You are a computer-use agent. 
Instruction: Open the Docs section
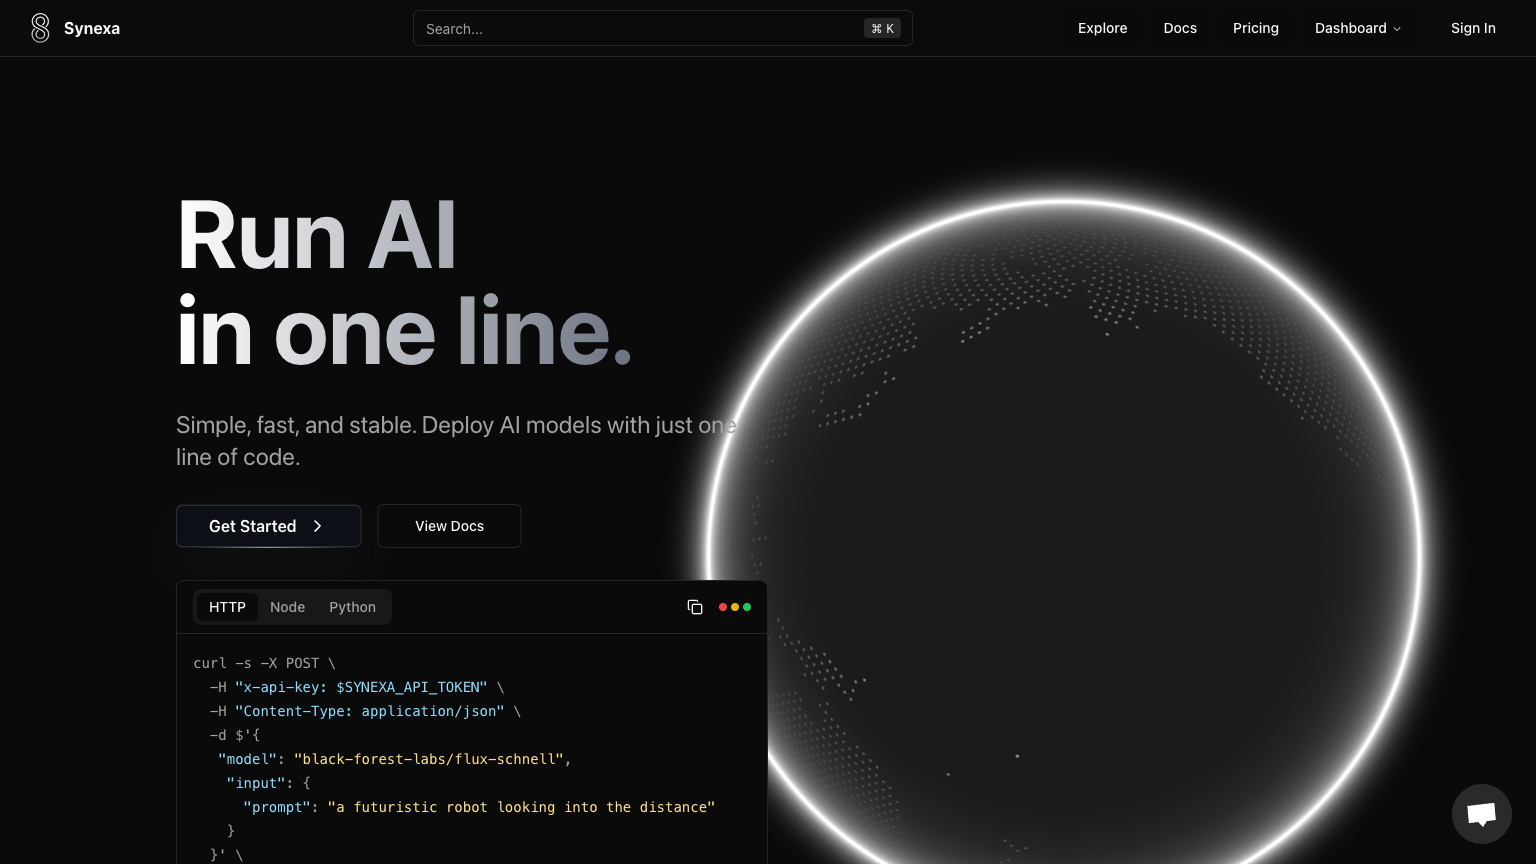coord(1180,28)
